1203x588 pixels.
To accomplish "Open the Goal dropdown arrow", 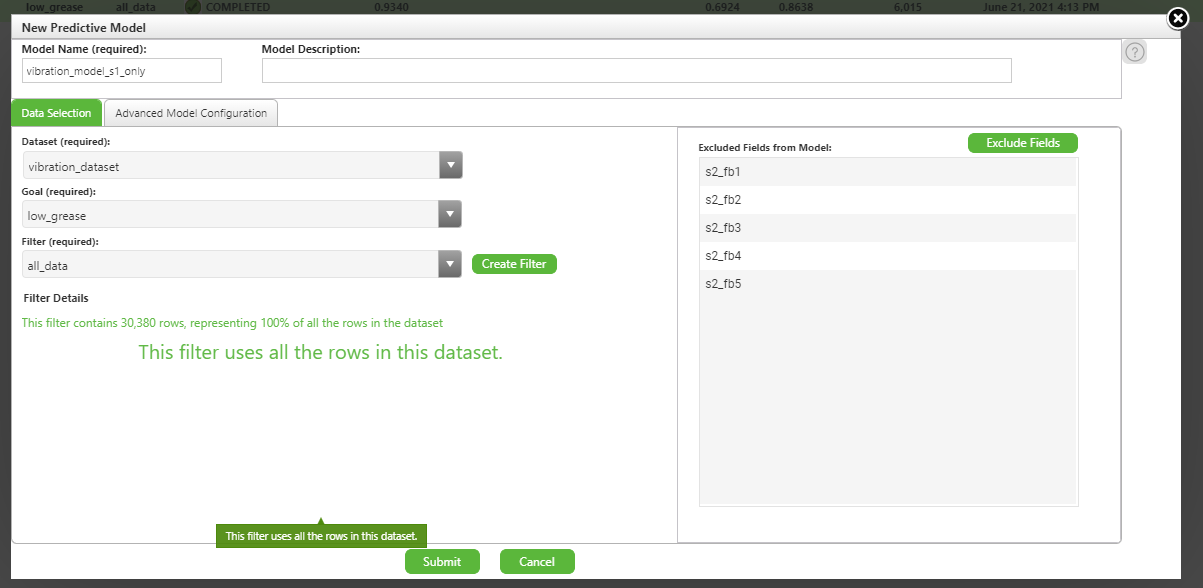I will pos(449,214).
